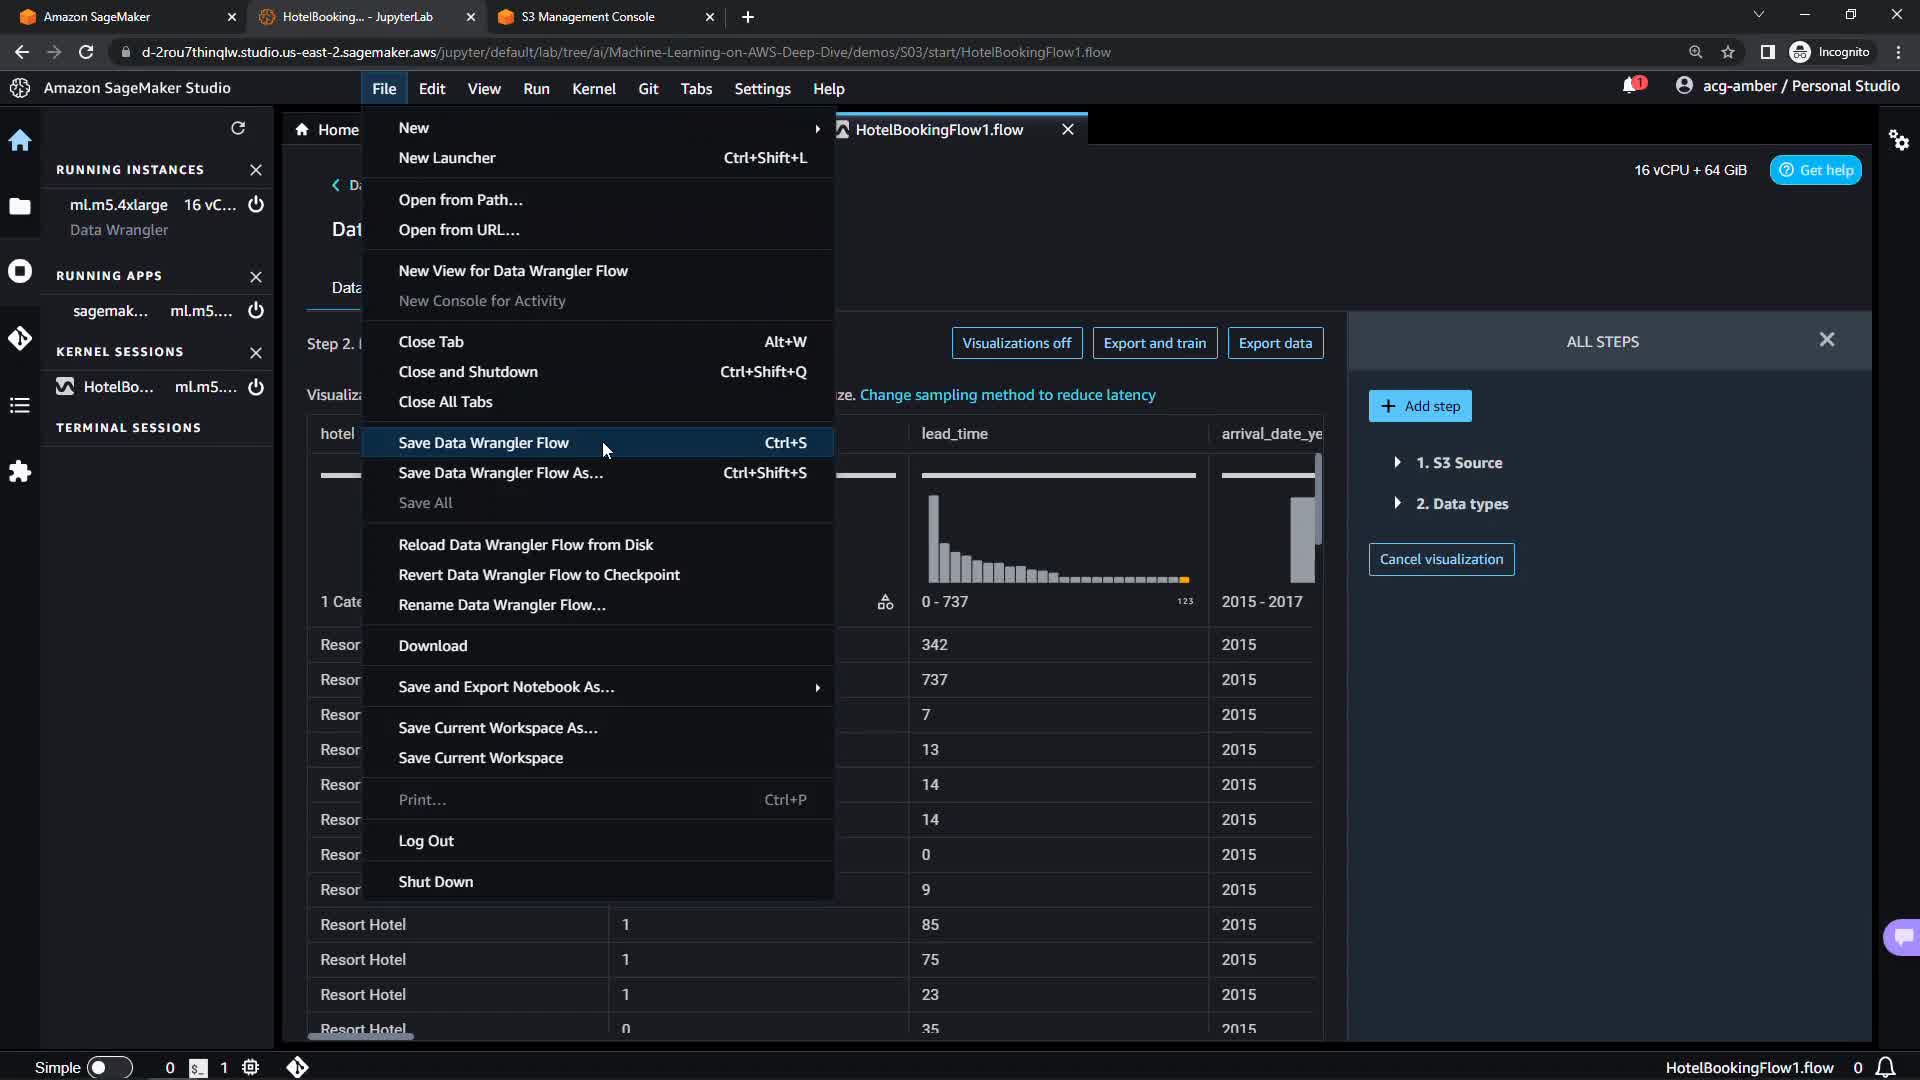Refresh the running instances list
Viewport: 1920px width, 1080px height.
(238, 128)
